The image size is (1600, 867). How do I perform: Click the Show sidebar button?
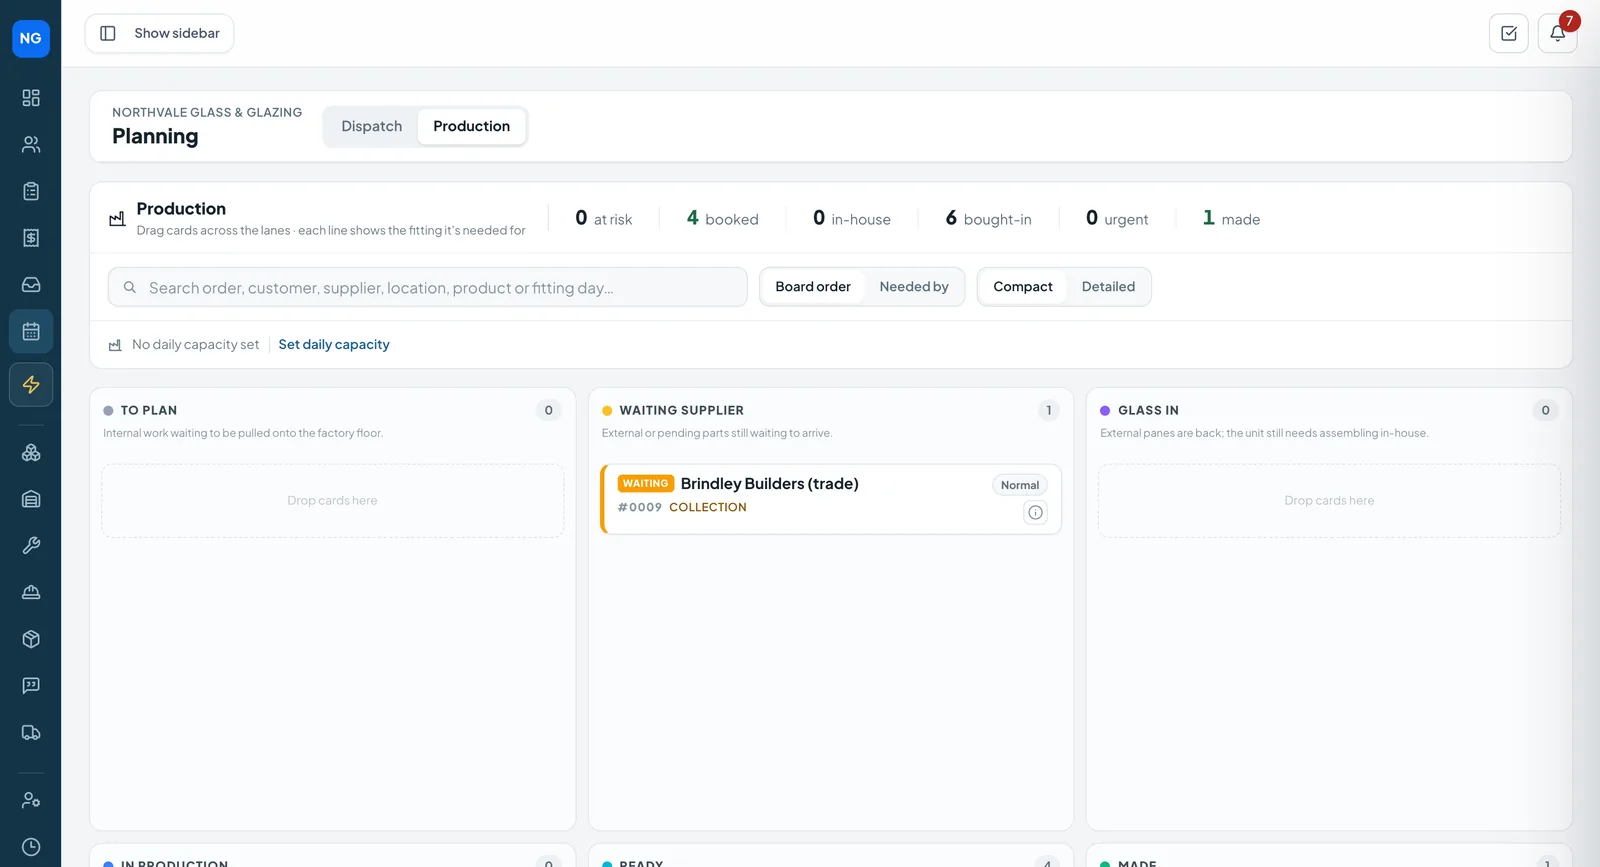click(x=159, y=33)
